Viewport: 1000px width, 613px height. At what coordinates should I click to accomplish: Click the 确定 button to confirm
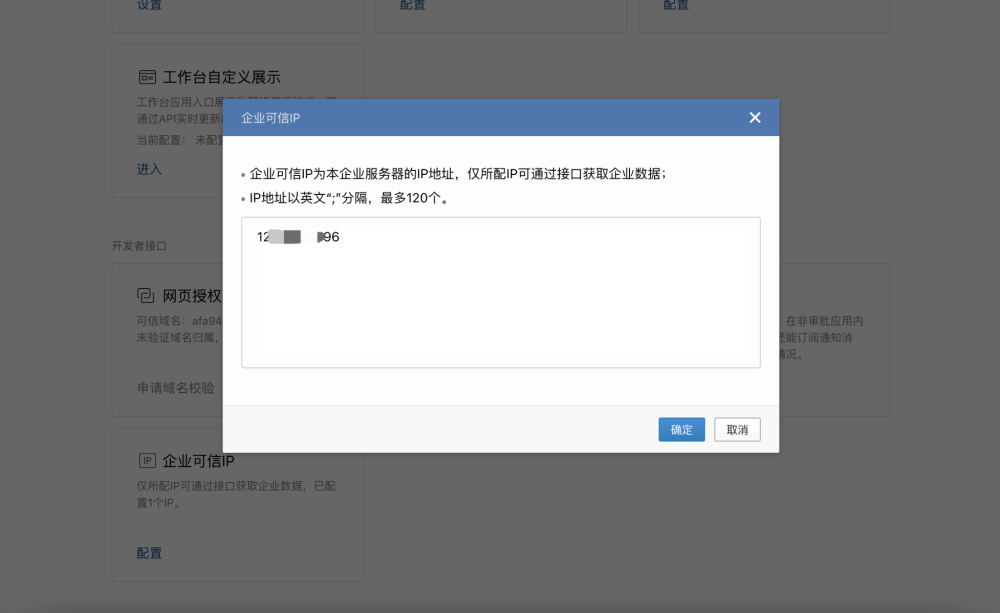[681, 430]
